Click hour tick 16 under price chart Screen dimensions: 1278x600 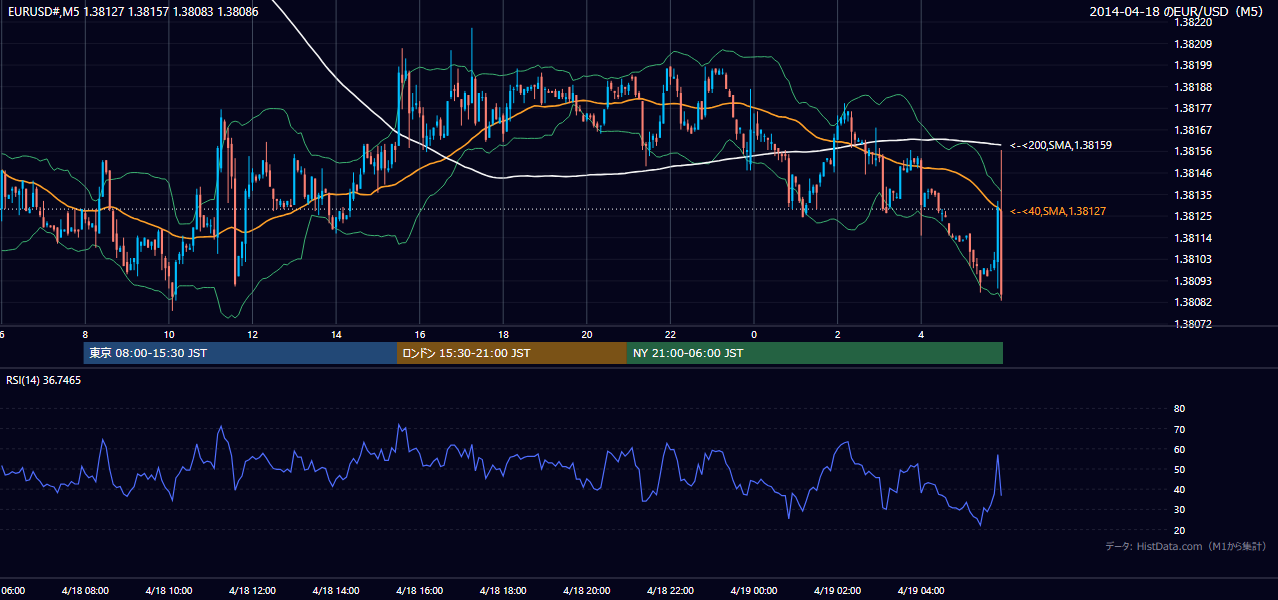420,335
